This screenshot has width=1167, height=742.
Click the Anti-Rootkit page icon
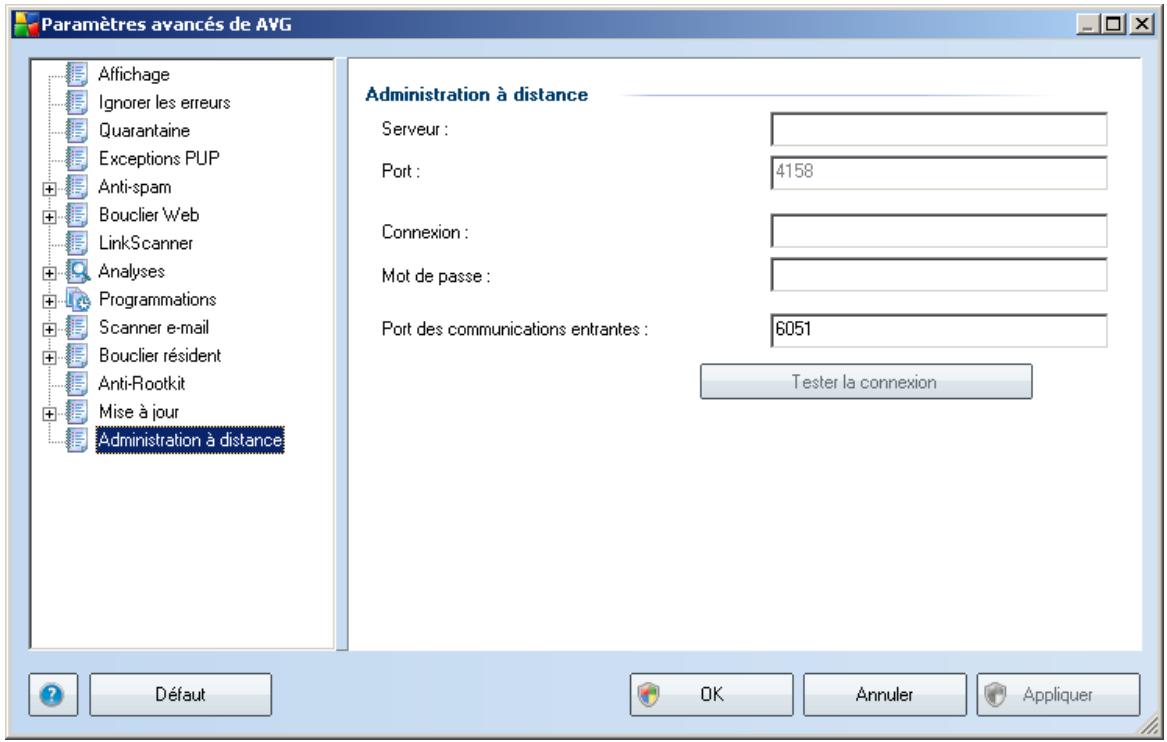[76, 384]
